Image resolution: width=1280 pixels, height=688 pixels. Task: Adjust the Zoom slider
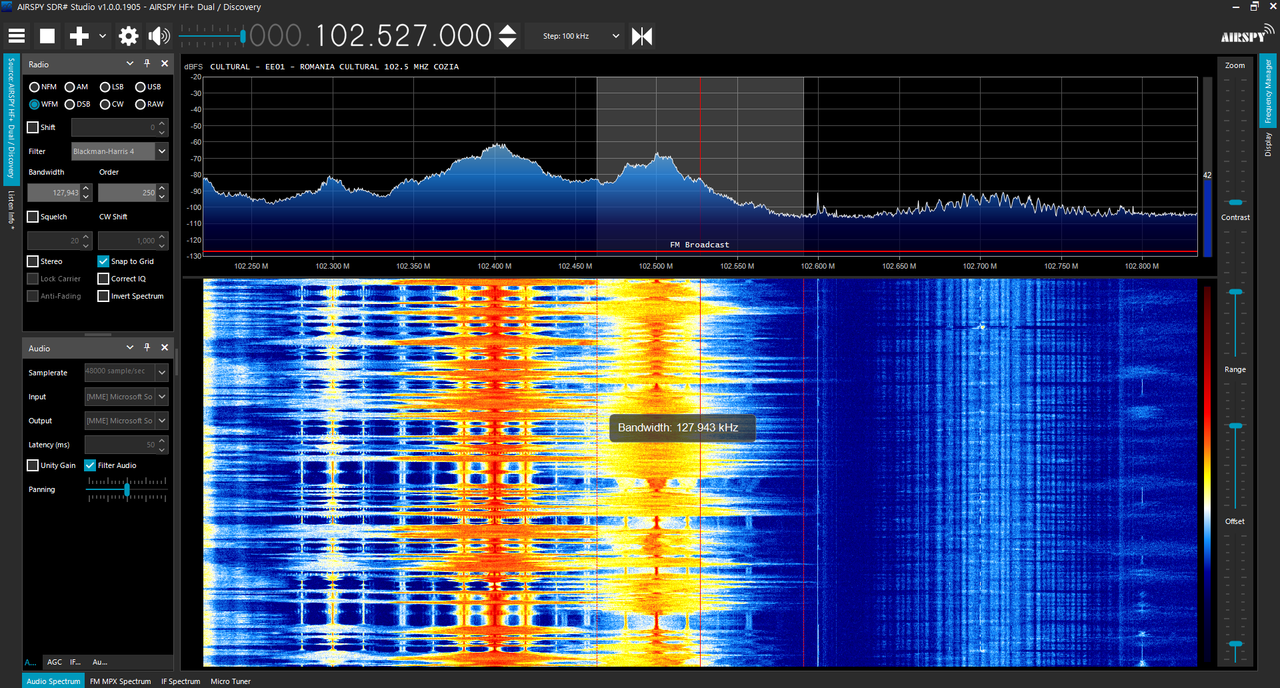pos(1236,202)
